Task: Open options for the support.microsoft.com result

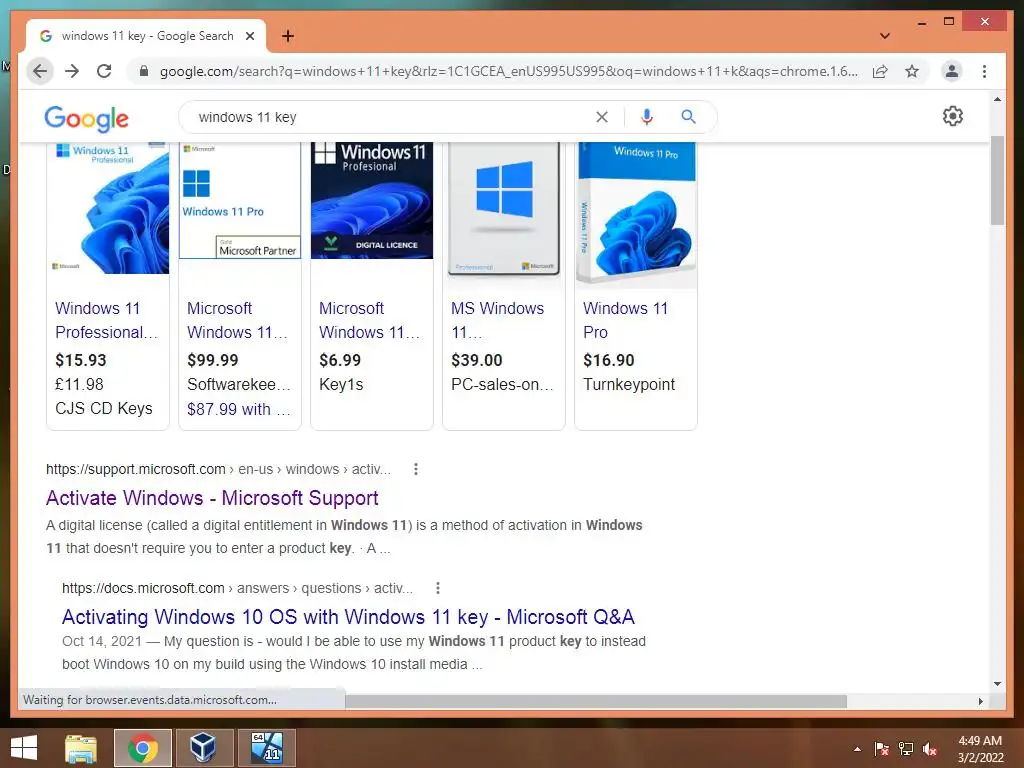Action: [x=416, y=469]
